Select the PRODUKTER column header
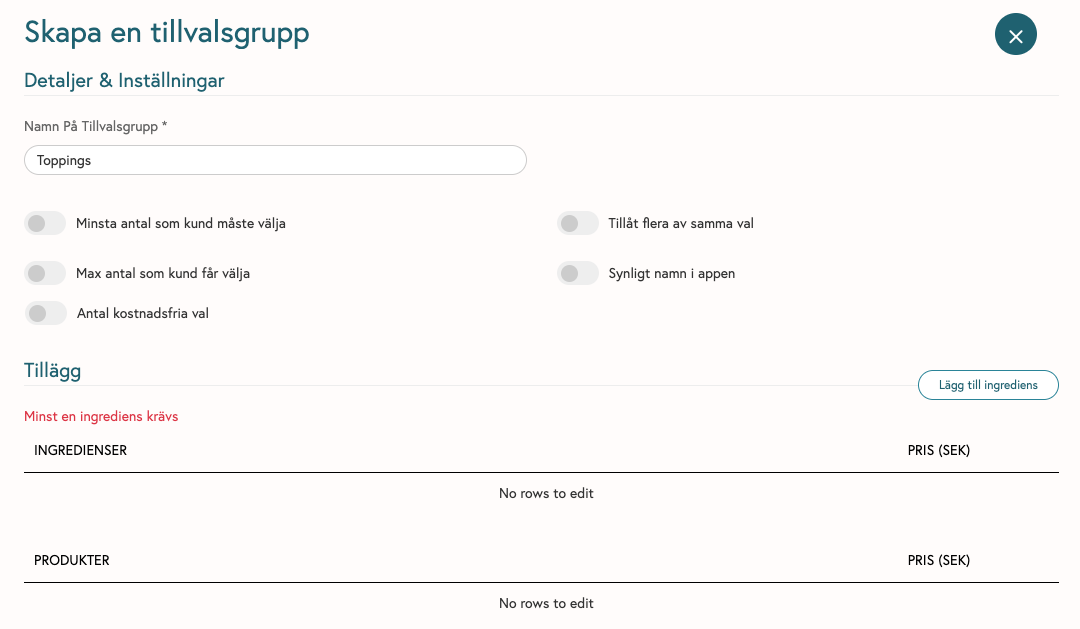 (72, 561)
